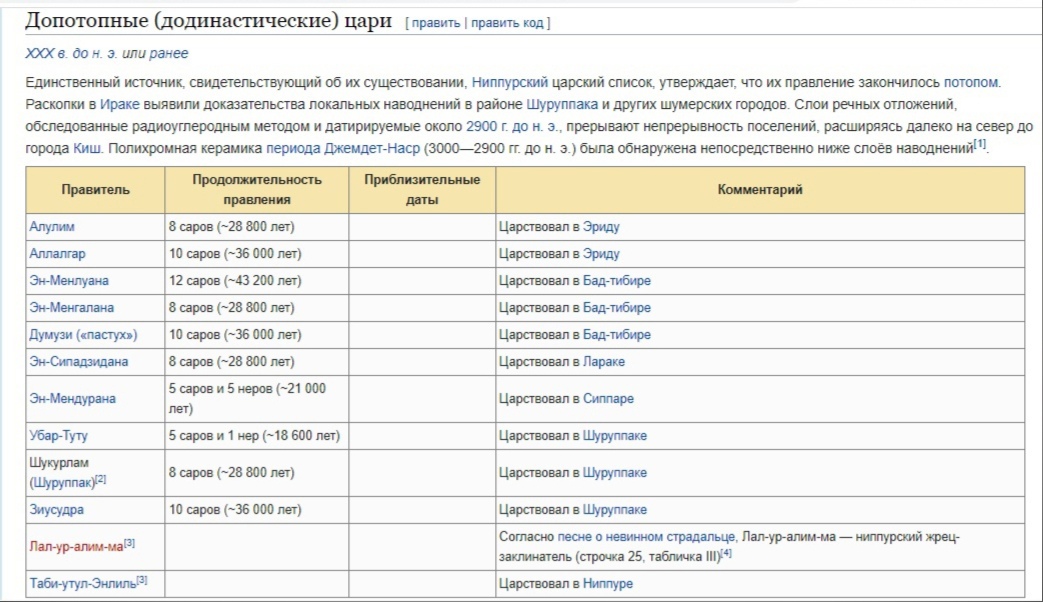Click footnote [3] after Таби-утул-Энлиль
Screen dimensions: 1043x602
click(142, 580)
